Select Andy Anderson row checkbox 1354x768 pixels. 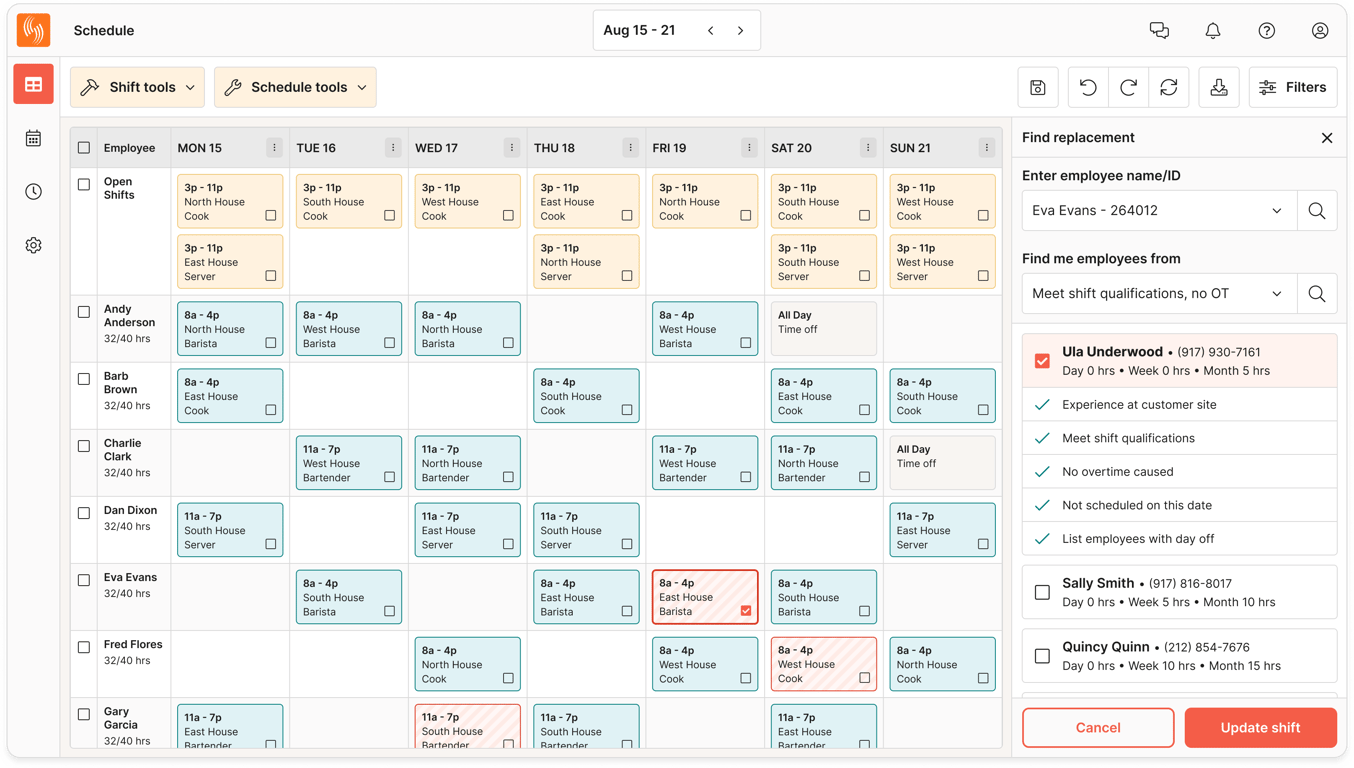tap(84, 312)
